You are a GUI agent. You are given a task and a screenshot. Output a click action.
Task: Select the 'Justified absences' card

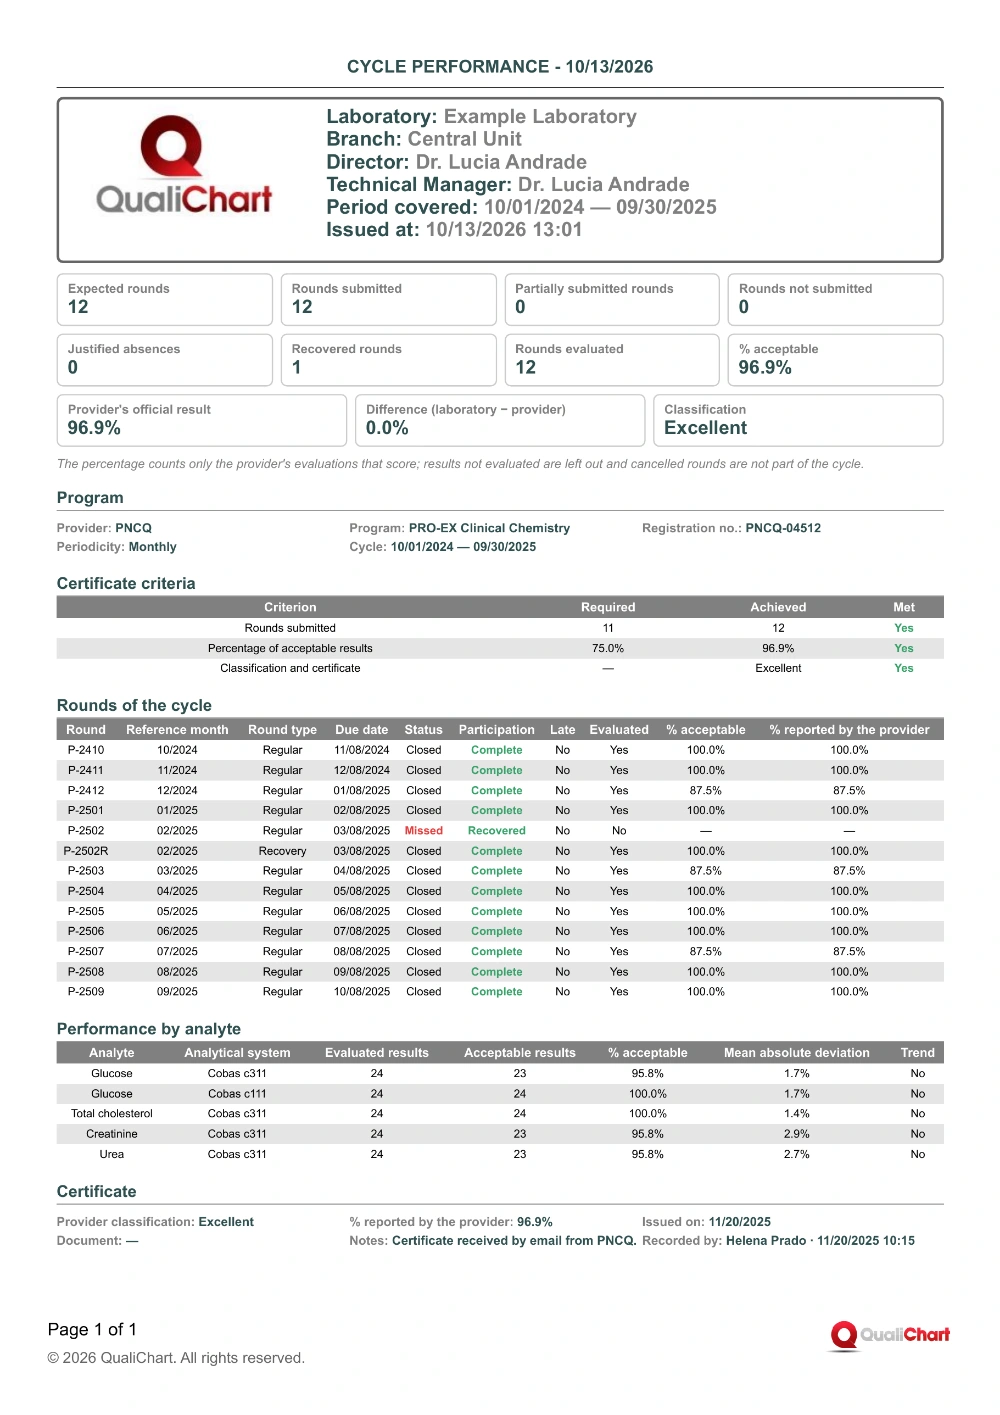tap(165, 360)
